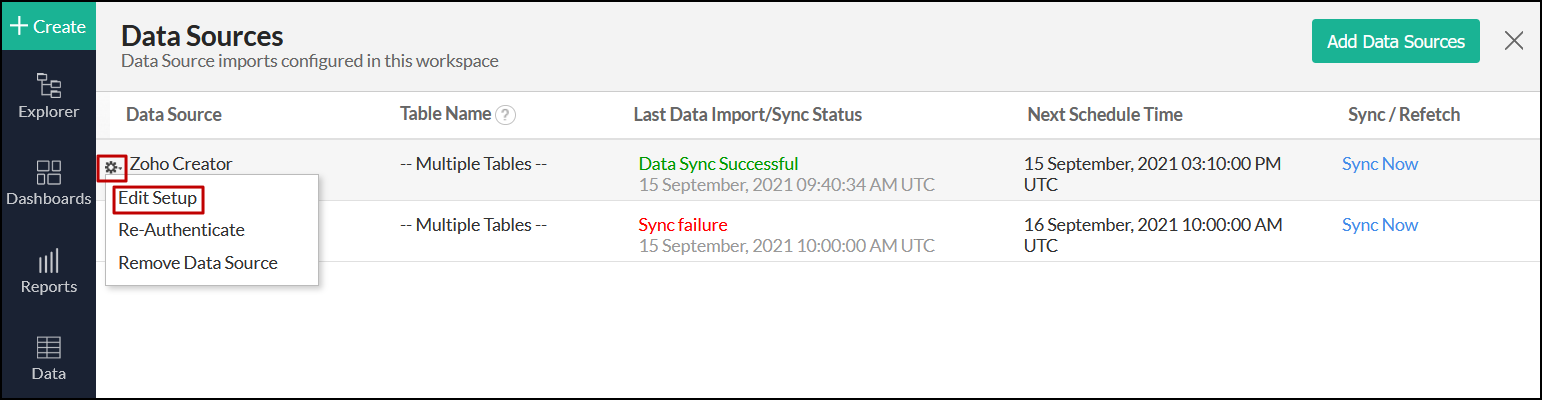
Task: Click the Next Schedule Time column header
Action: click(x=1104, y=115)
